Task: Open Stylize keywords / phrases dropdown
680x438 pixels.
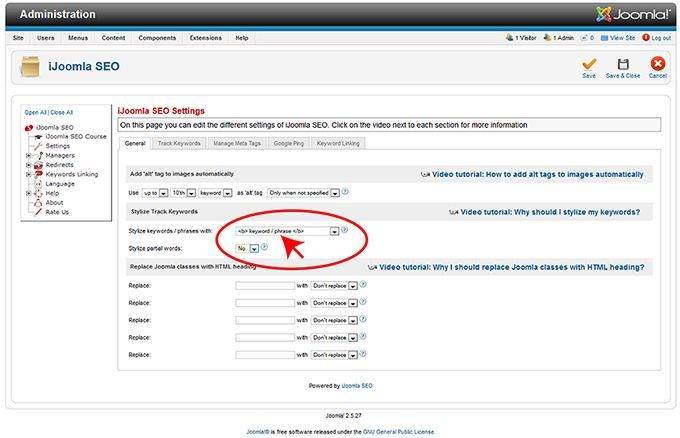Action: click(287, 231)
